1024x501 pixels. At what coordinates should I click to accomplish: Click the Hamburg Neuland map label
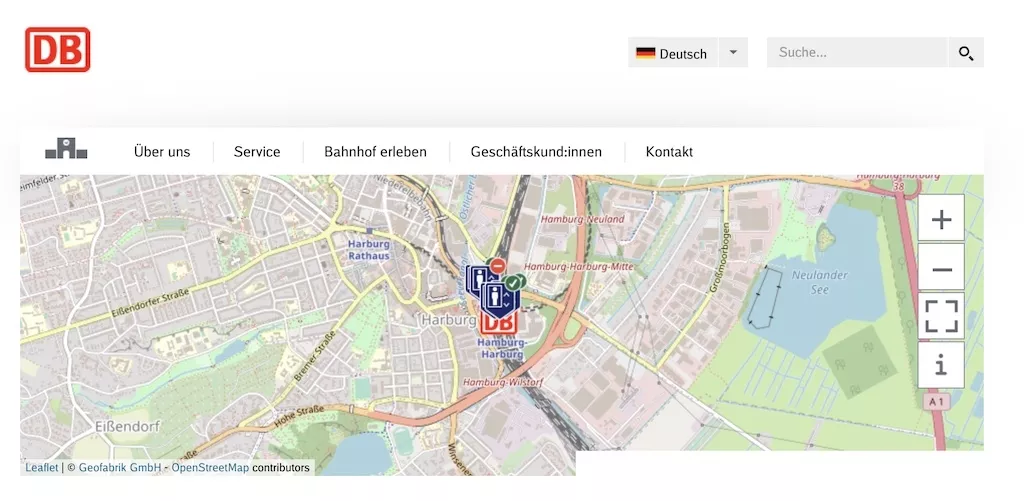point(583,219)
